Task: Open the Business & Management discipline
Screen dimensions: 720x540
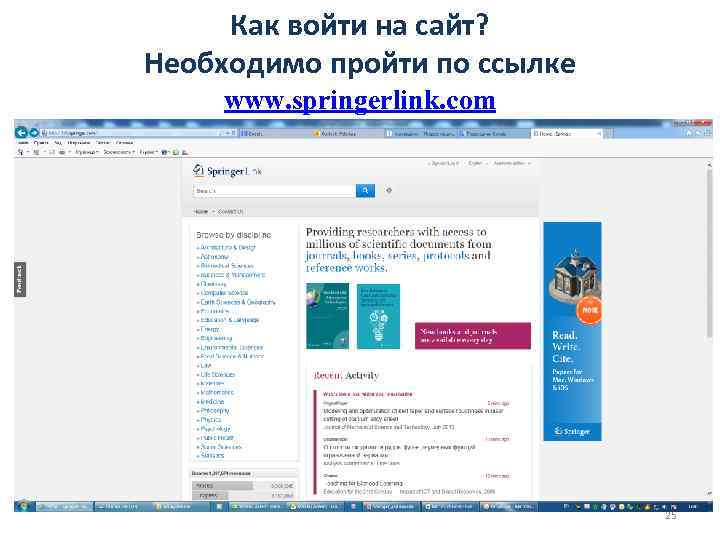Action: pos(232,275)
